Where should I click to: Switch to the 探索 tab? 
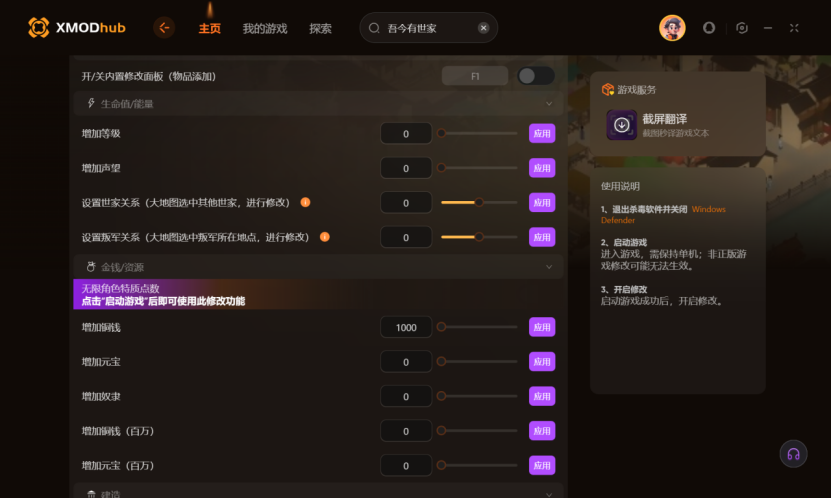click(x=320, y=29)
